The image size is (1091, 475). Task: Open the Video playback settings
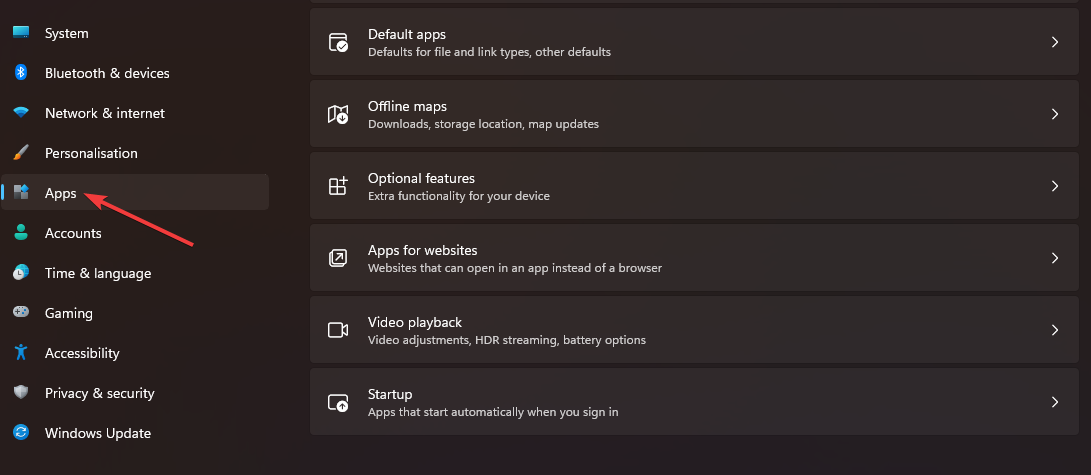tap(414, 322)
